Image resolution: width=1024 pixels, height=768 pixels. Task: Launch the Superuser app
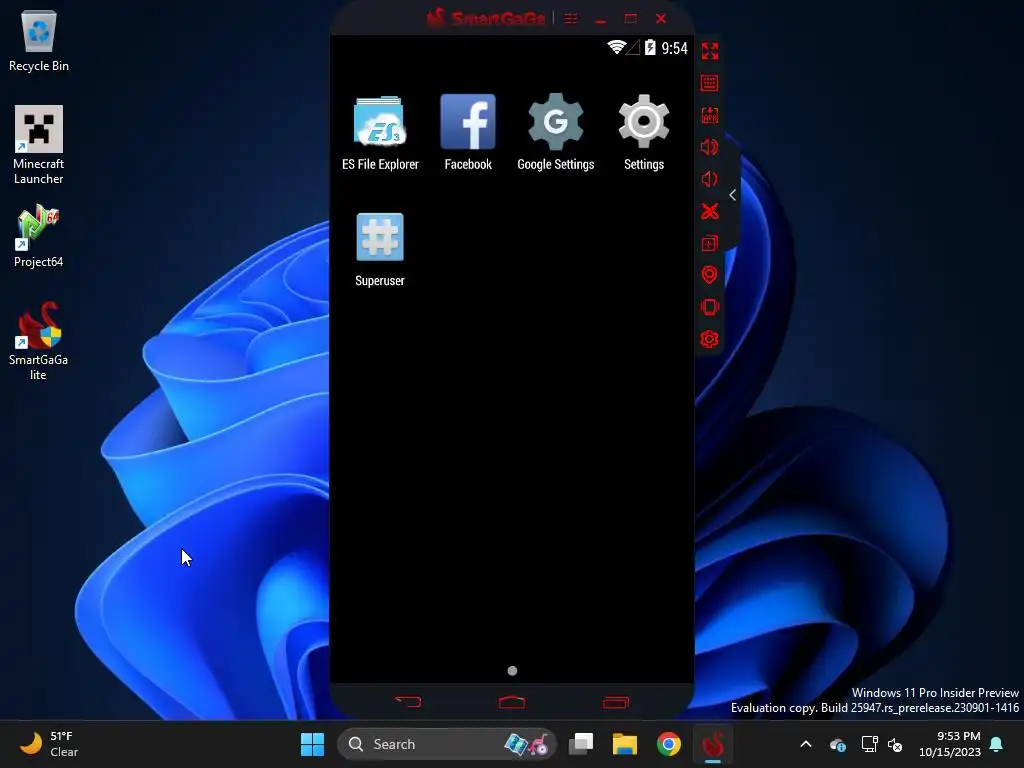point(379,249)
